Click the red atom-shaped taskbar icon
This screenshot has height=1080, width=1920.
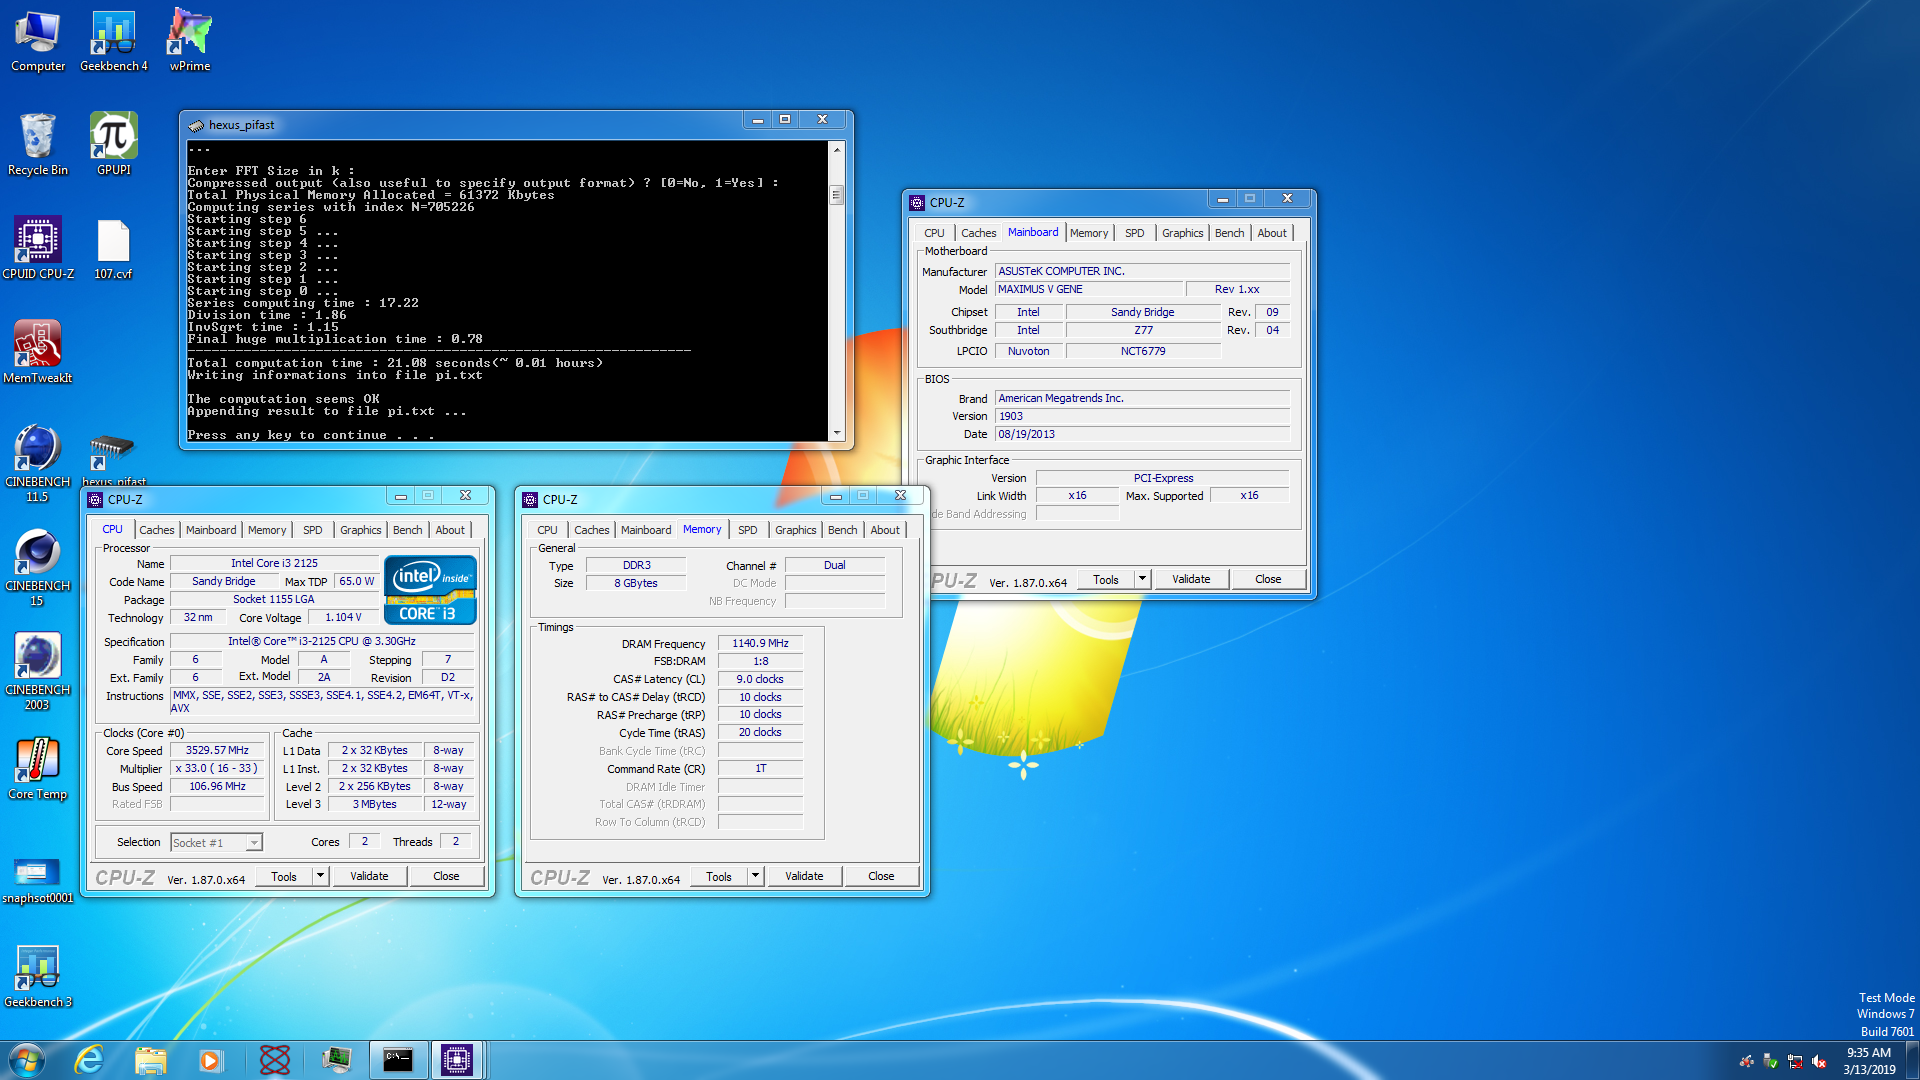tap(274, 1060)
